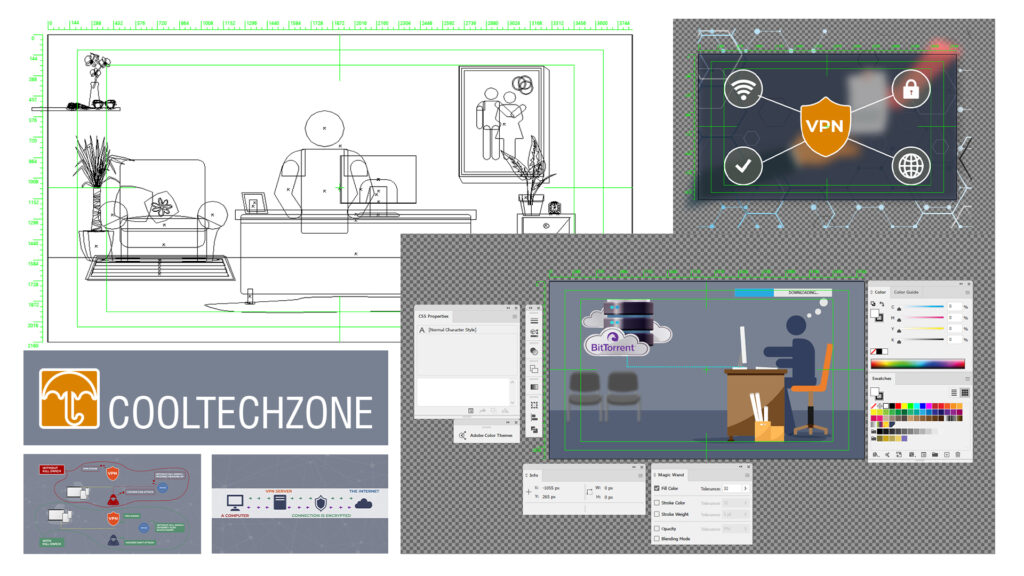
Task: Expand the Fill Color tolerance arrow
Action: 745,488
